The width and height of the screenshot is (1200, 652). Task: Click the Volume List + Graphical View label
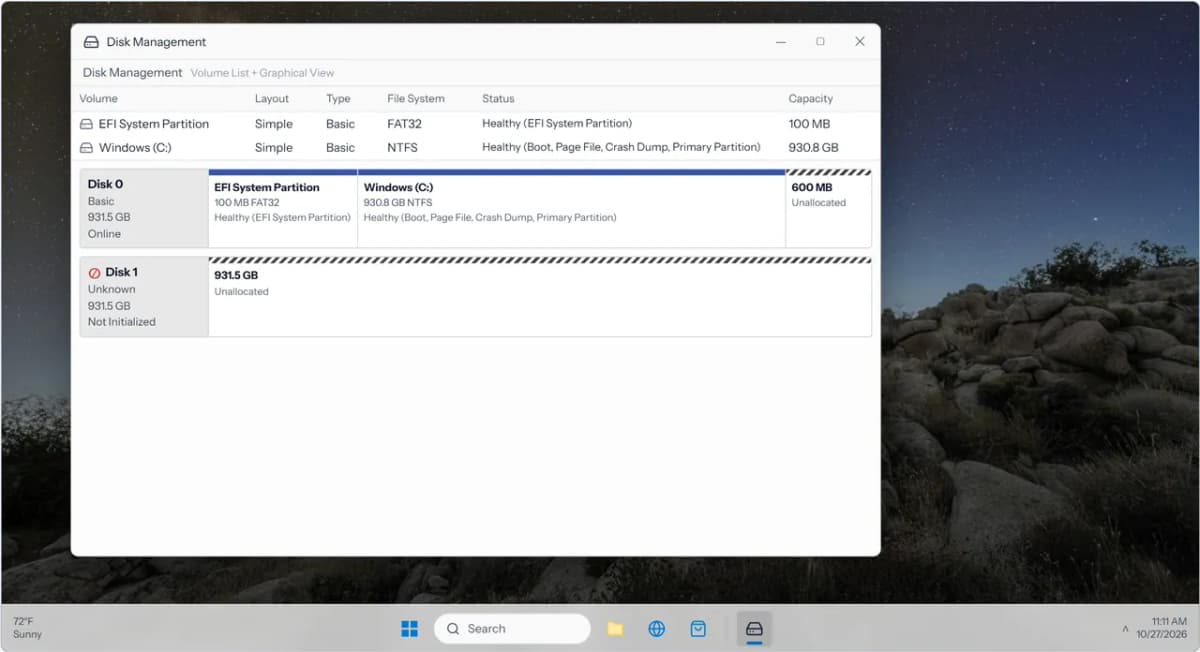263,73
